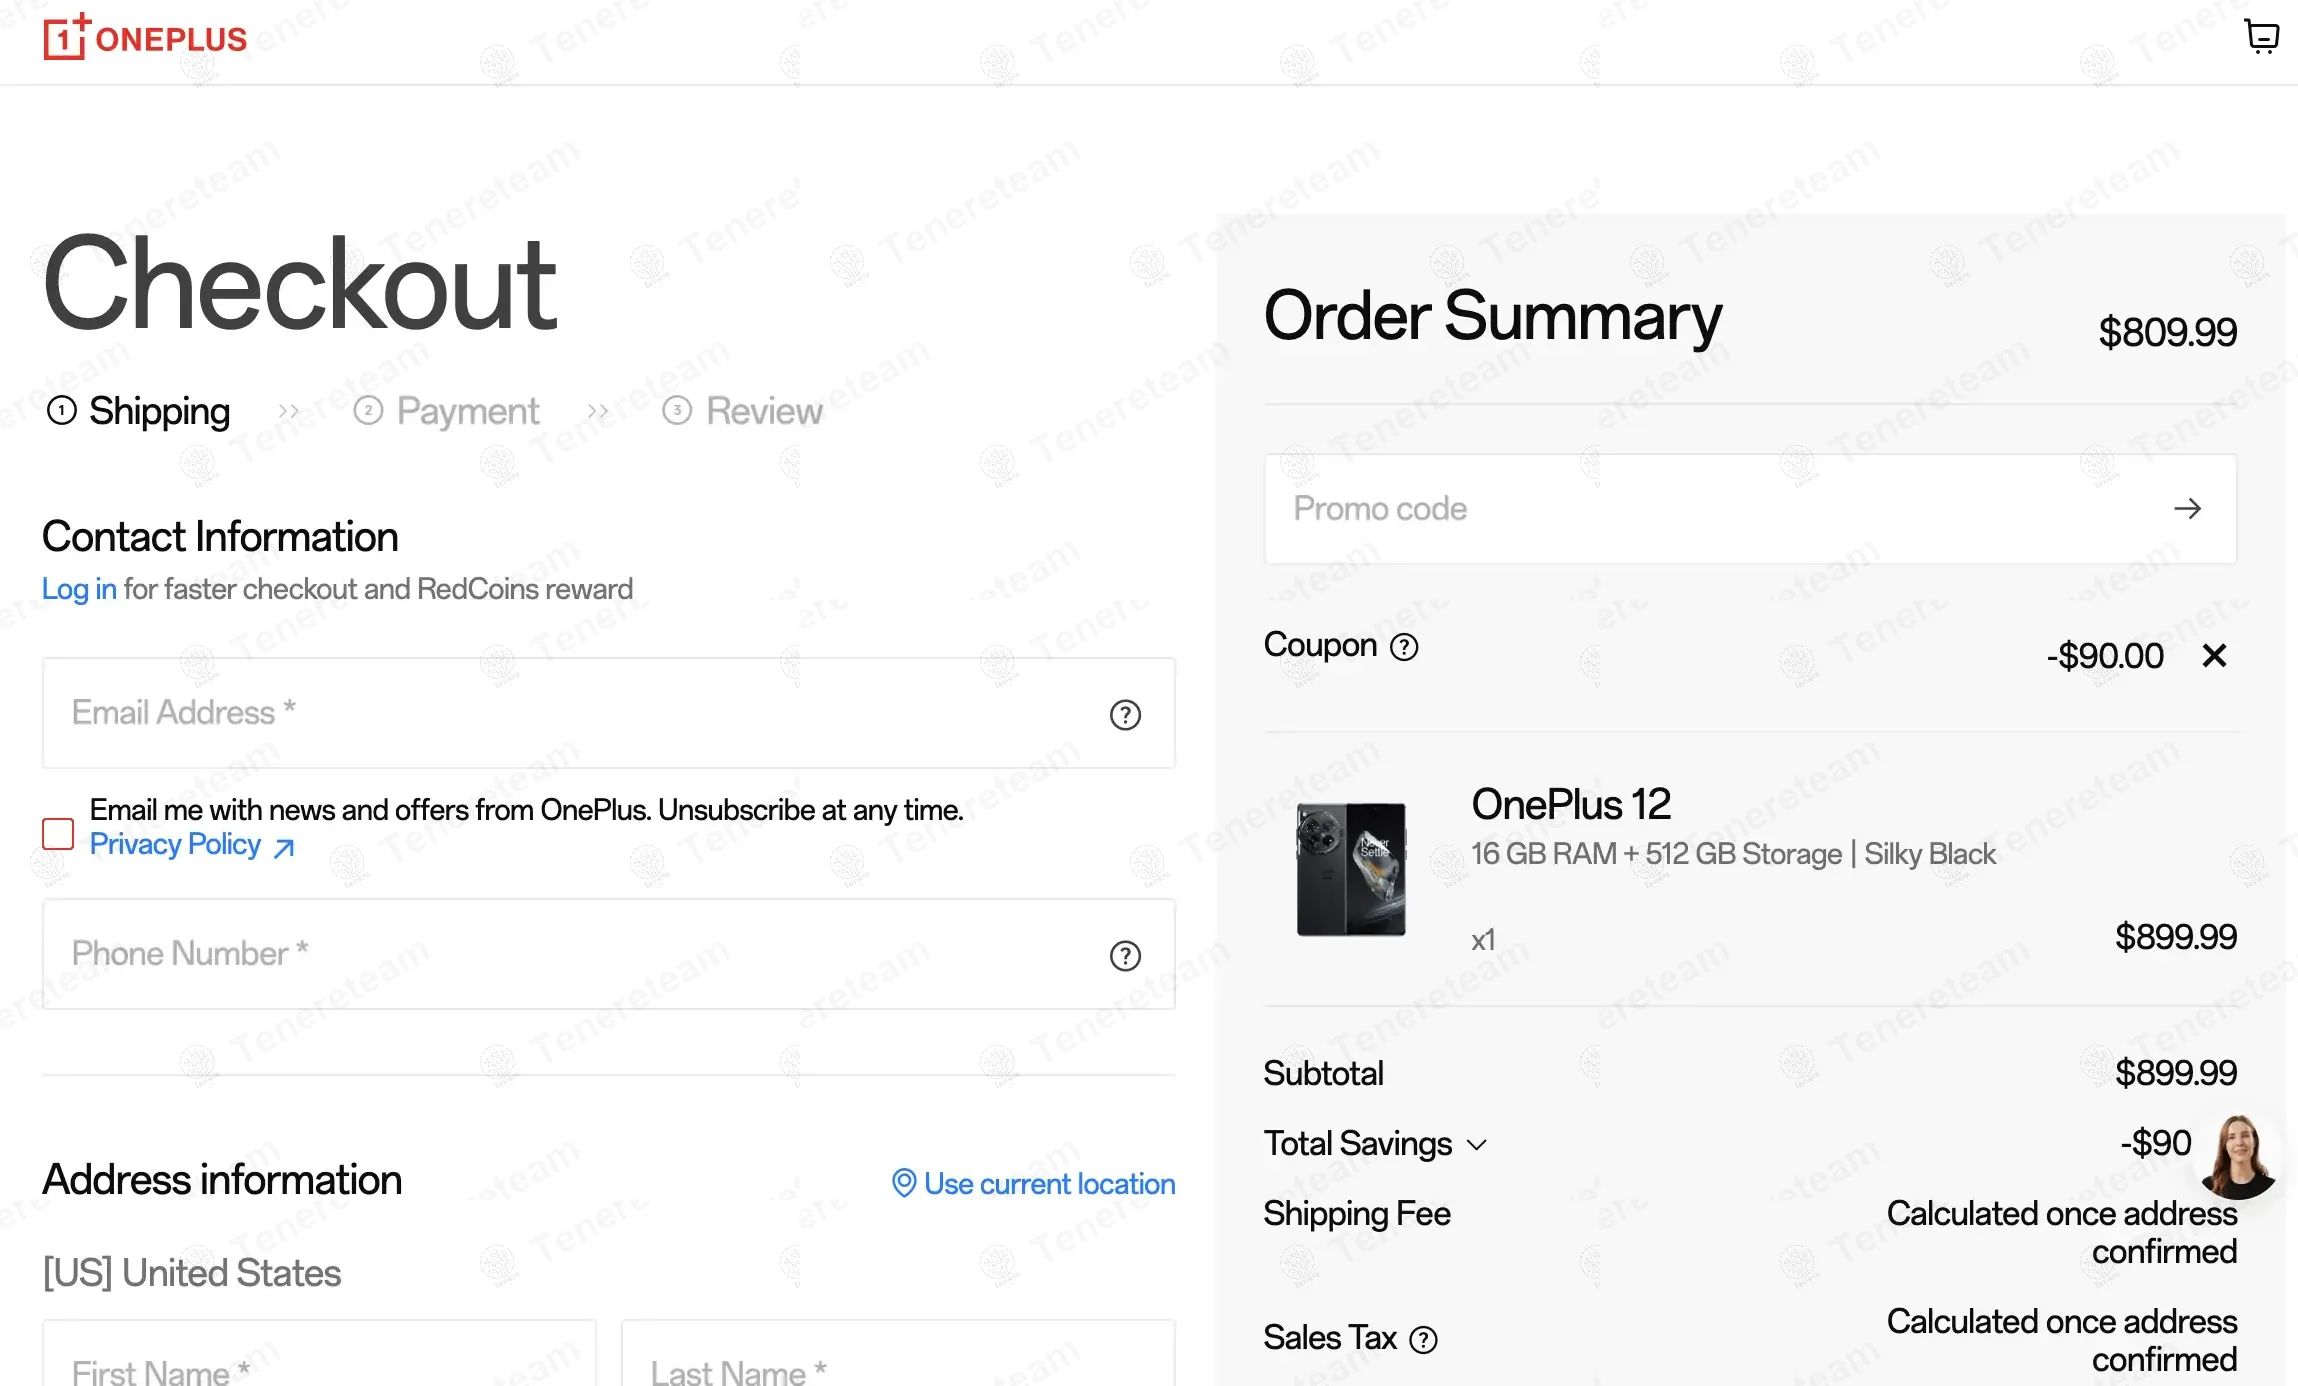Go to the Payment step
The image size is (2298, 1386).
[x=447, y=411]
